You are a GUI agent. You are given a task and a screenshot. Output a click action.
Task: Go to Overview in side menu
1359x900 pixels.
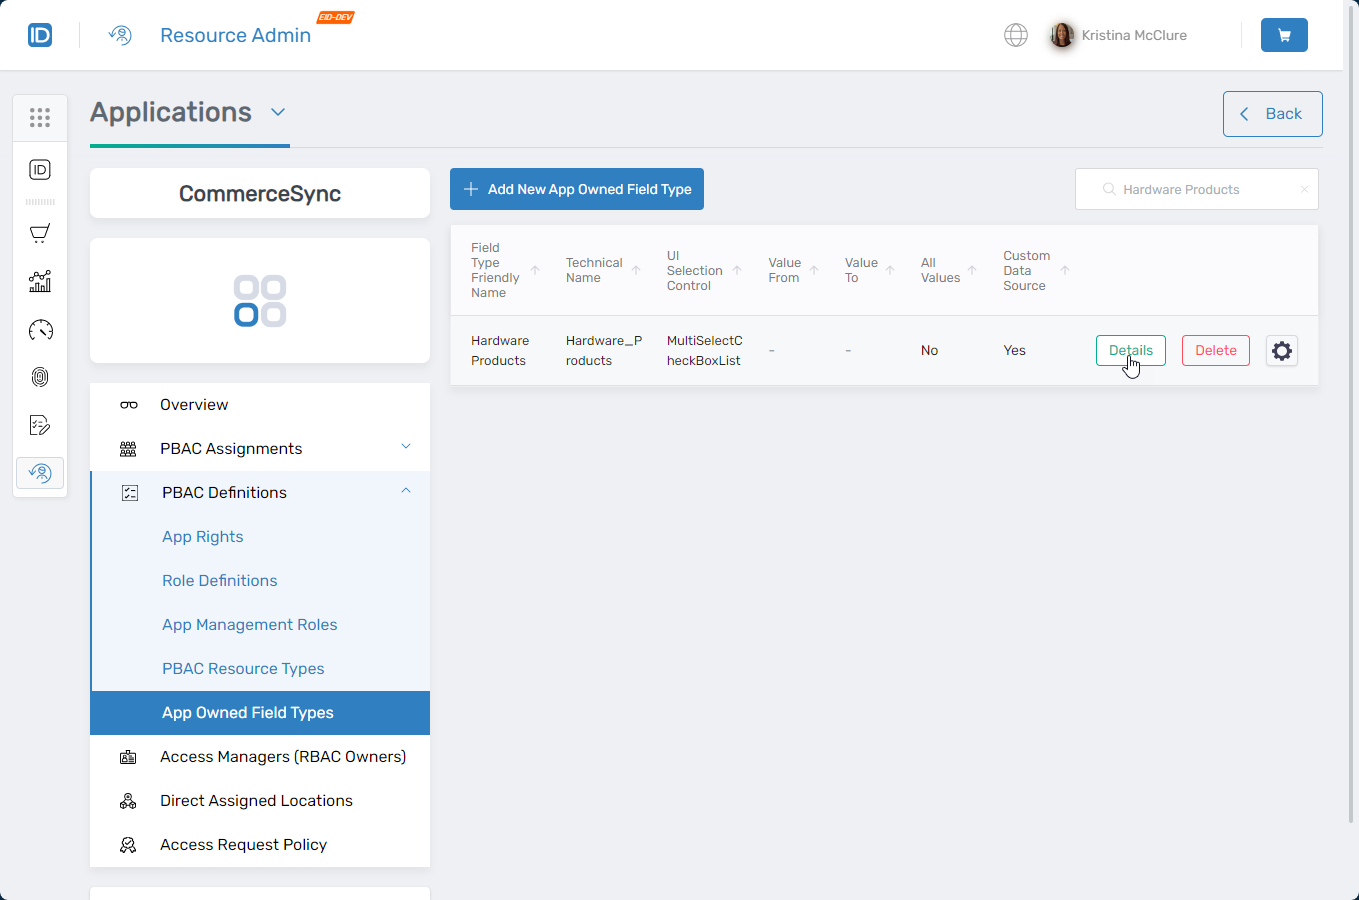194,405
